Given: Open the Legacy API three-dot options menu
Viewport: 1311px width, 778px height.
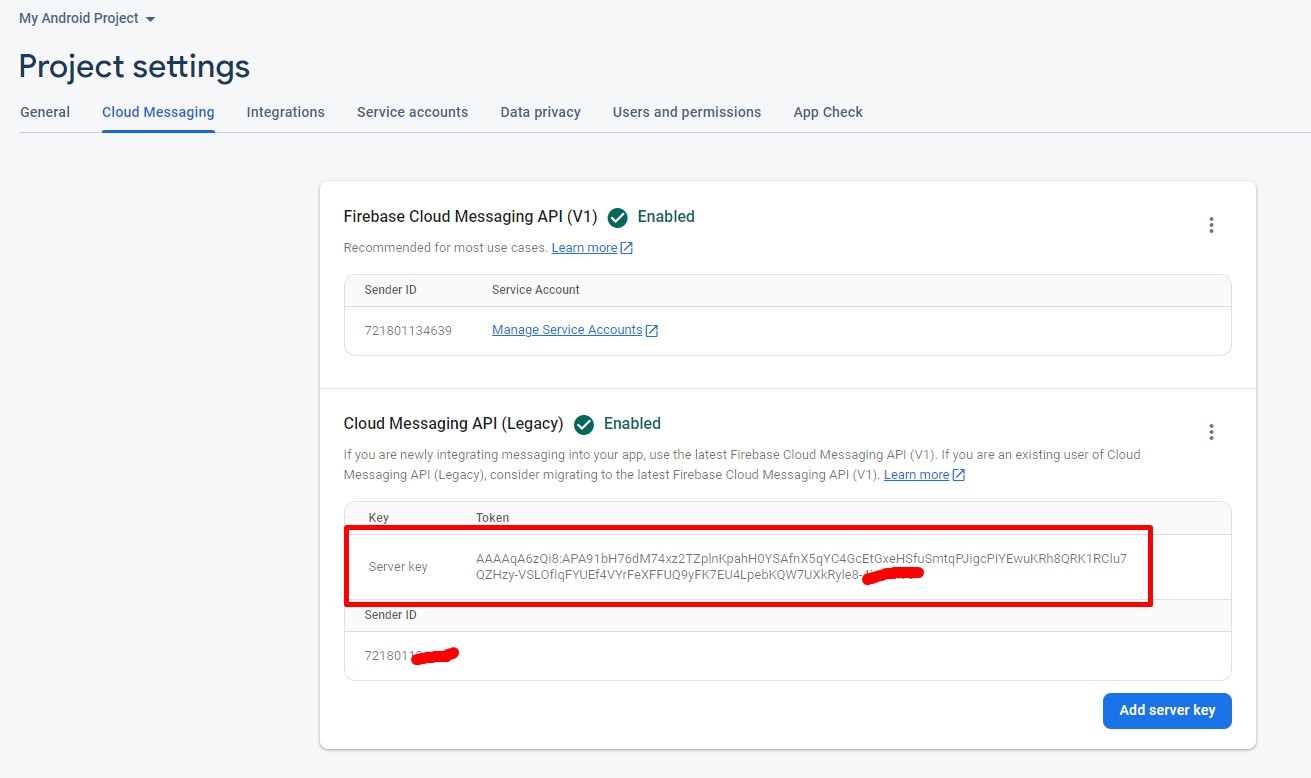Looking at the screenshot, I should (x=1211, y=432).
